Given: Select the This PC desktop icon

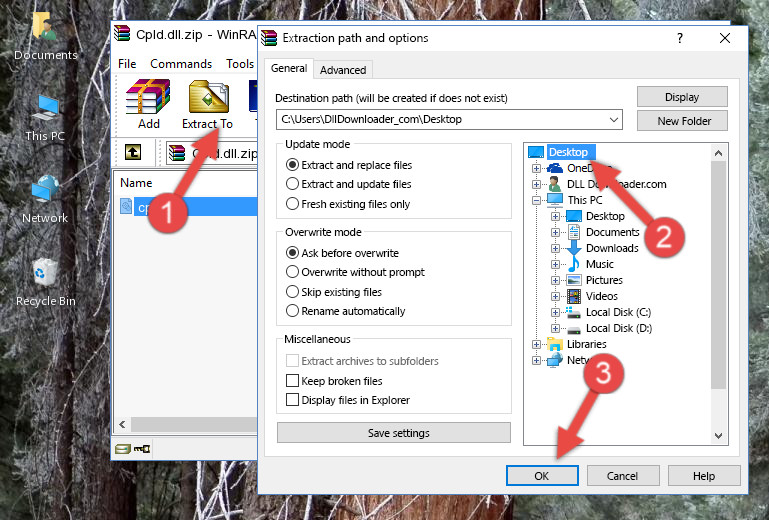Looking at the screenshot, I should click(45, 118).
